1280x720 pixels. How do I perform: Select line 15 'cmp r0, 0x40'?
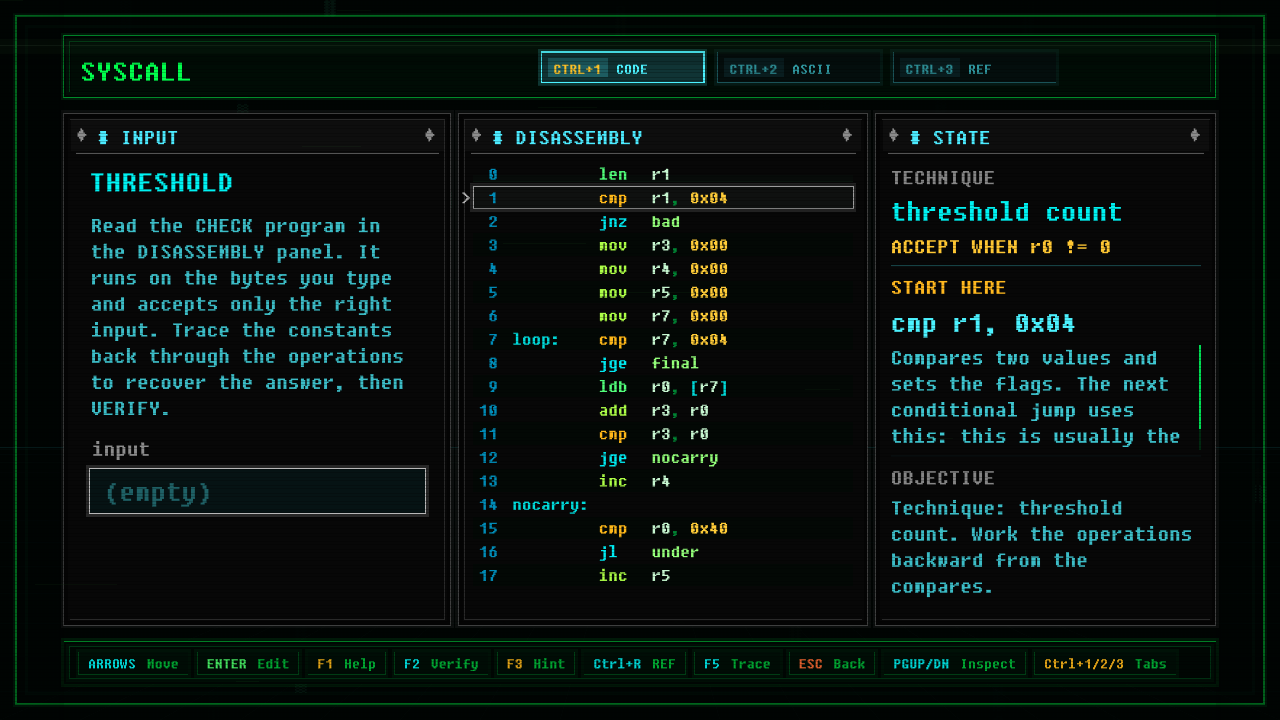(x=663, y=529)
